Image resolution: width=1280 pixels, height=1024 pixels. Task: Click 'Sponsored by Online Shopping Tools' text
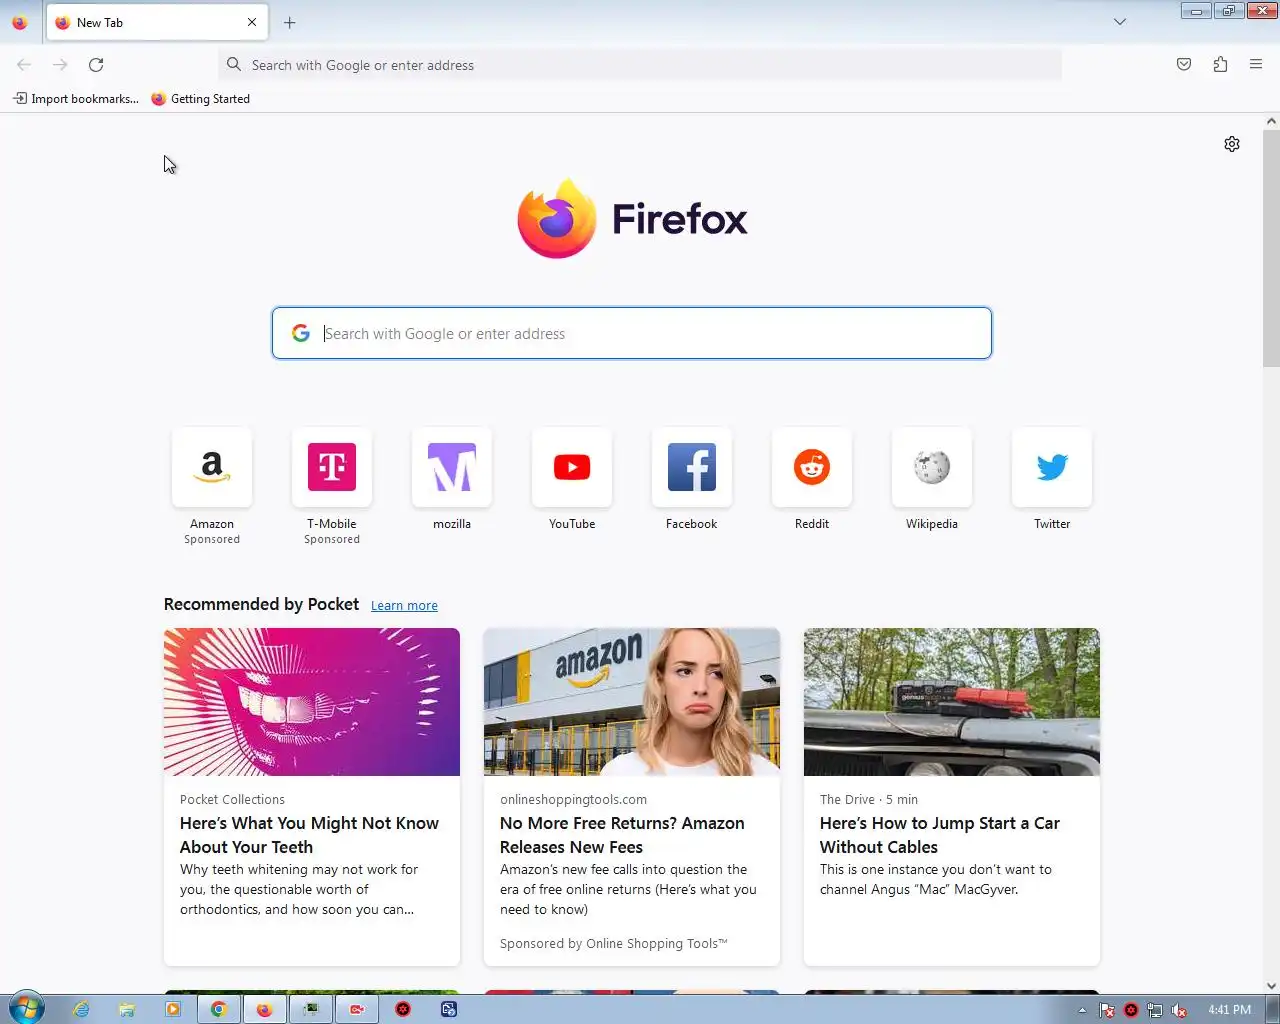614,944
